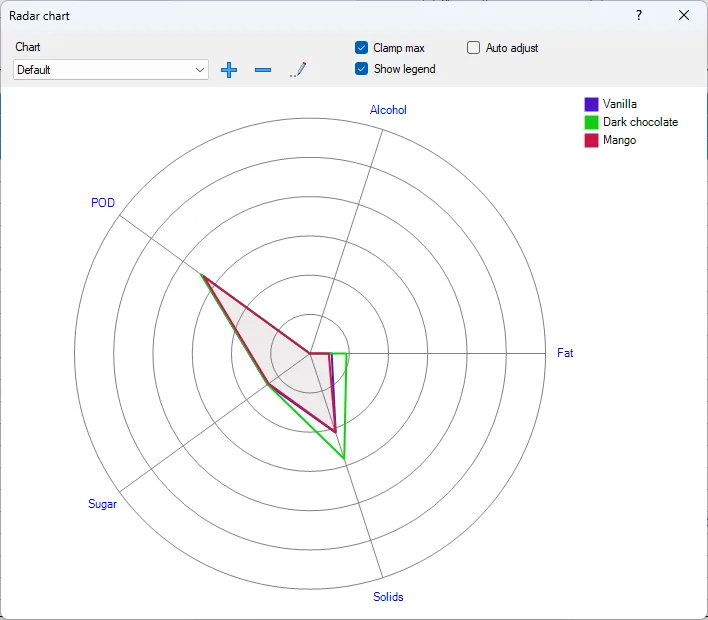Click the Dark chocolate legend text

(x=640, y=122)
